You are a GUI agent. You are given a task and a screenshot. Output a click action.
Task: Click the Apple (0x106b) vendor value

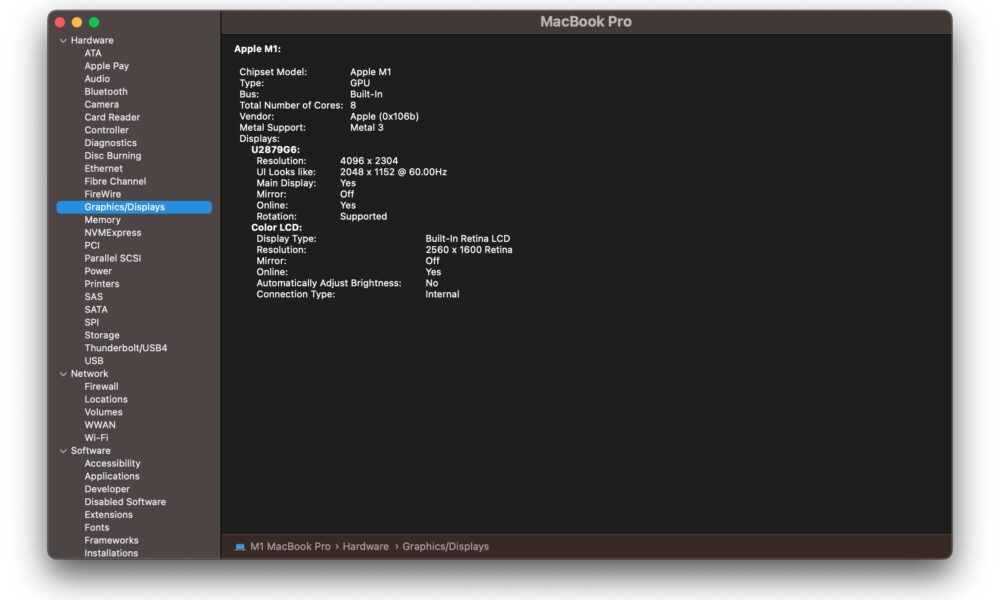[x=384, y=117]
